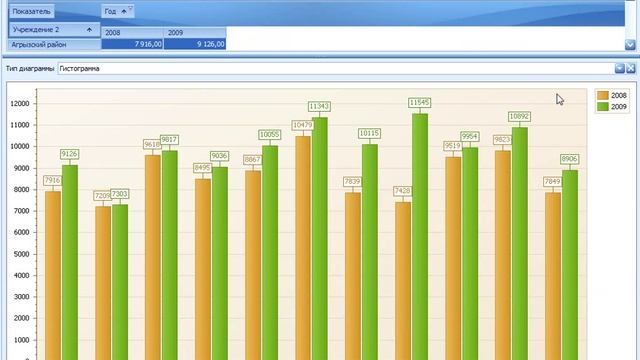640x360 pixels.
Task: Click the 7209 bar label
Action: click(x=102, y=196)
